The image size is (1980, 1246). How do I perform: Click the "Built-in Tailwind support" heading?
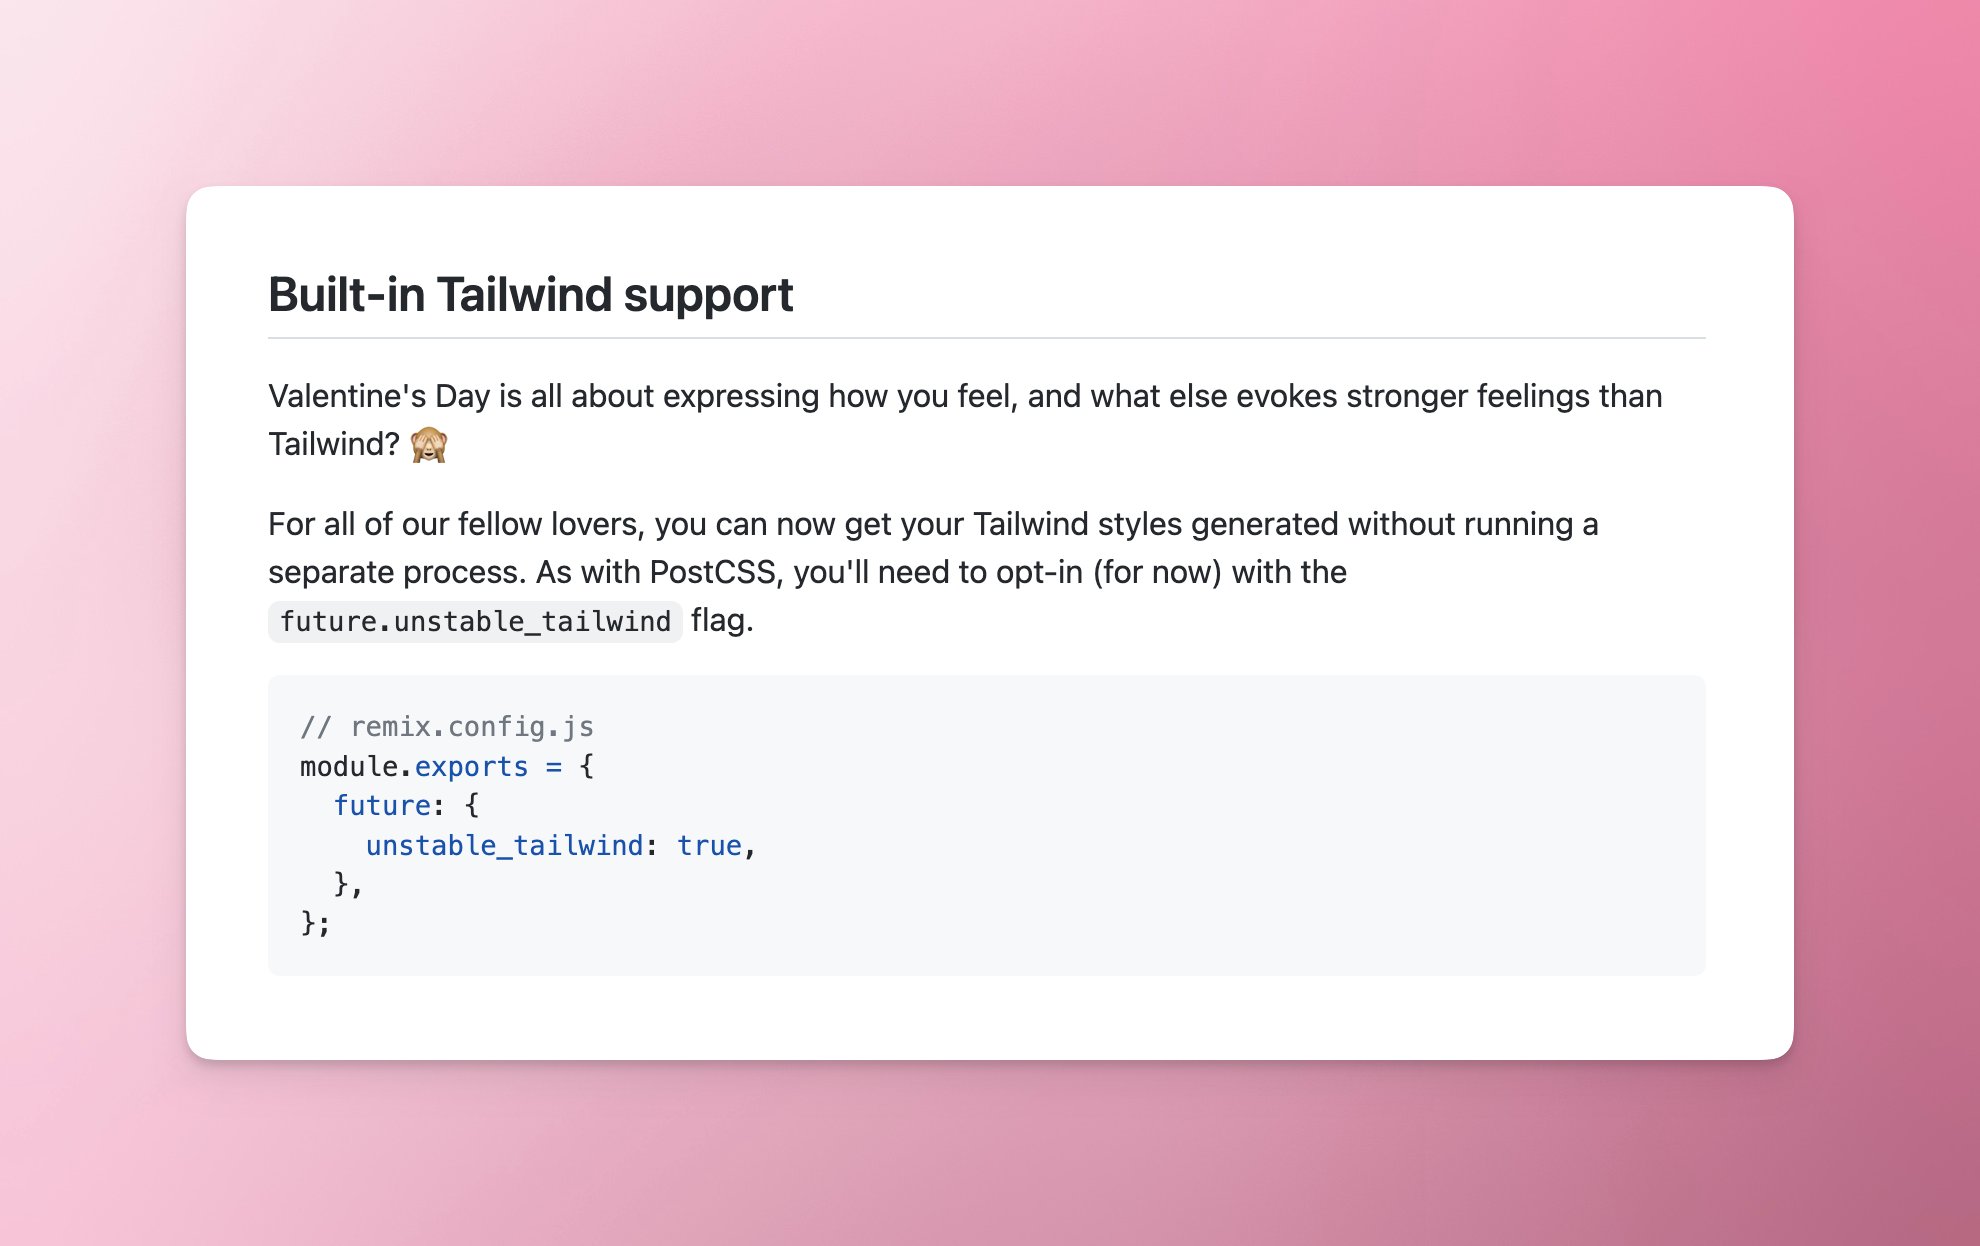click(530, 295)
